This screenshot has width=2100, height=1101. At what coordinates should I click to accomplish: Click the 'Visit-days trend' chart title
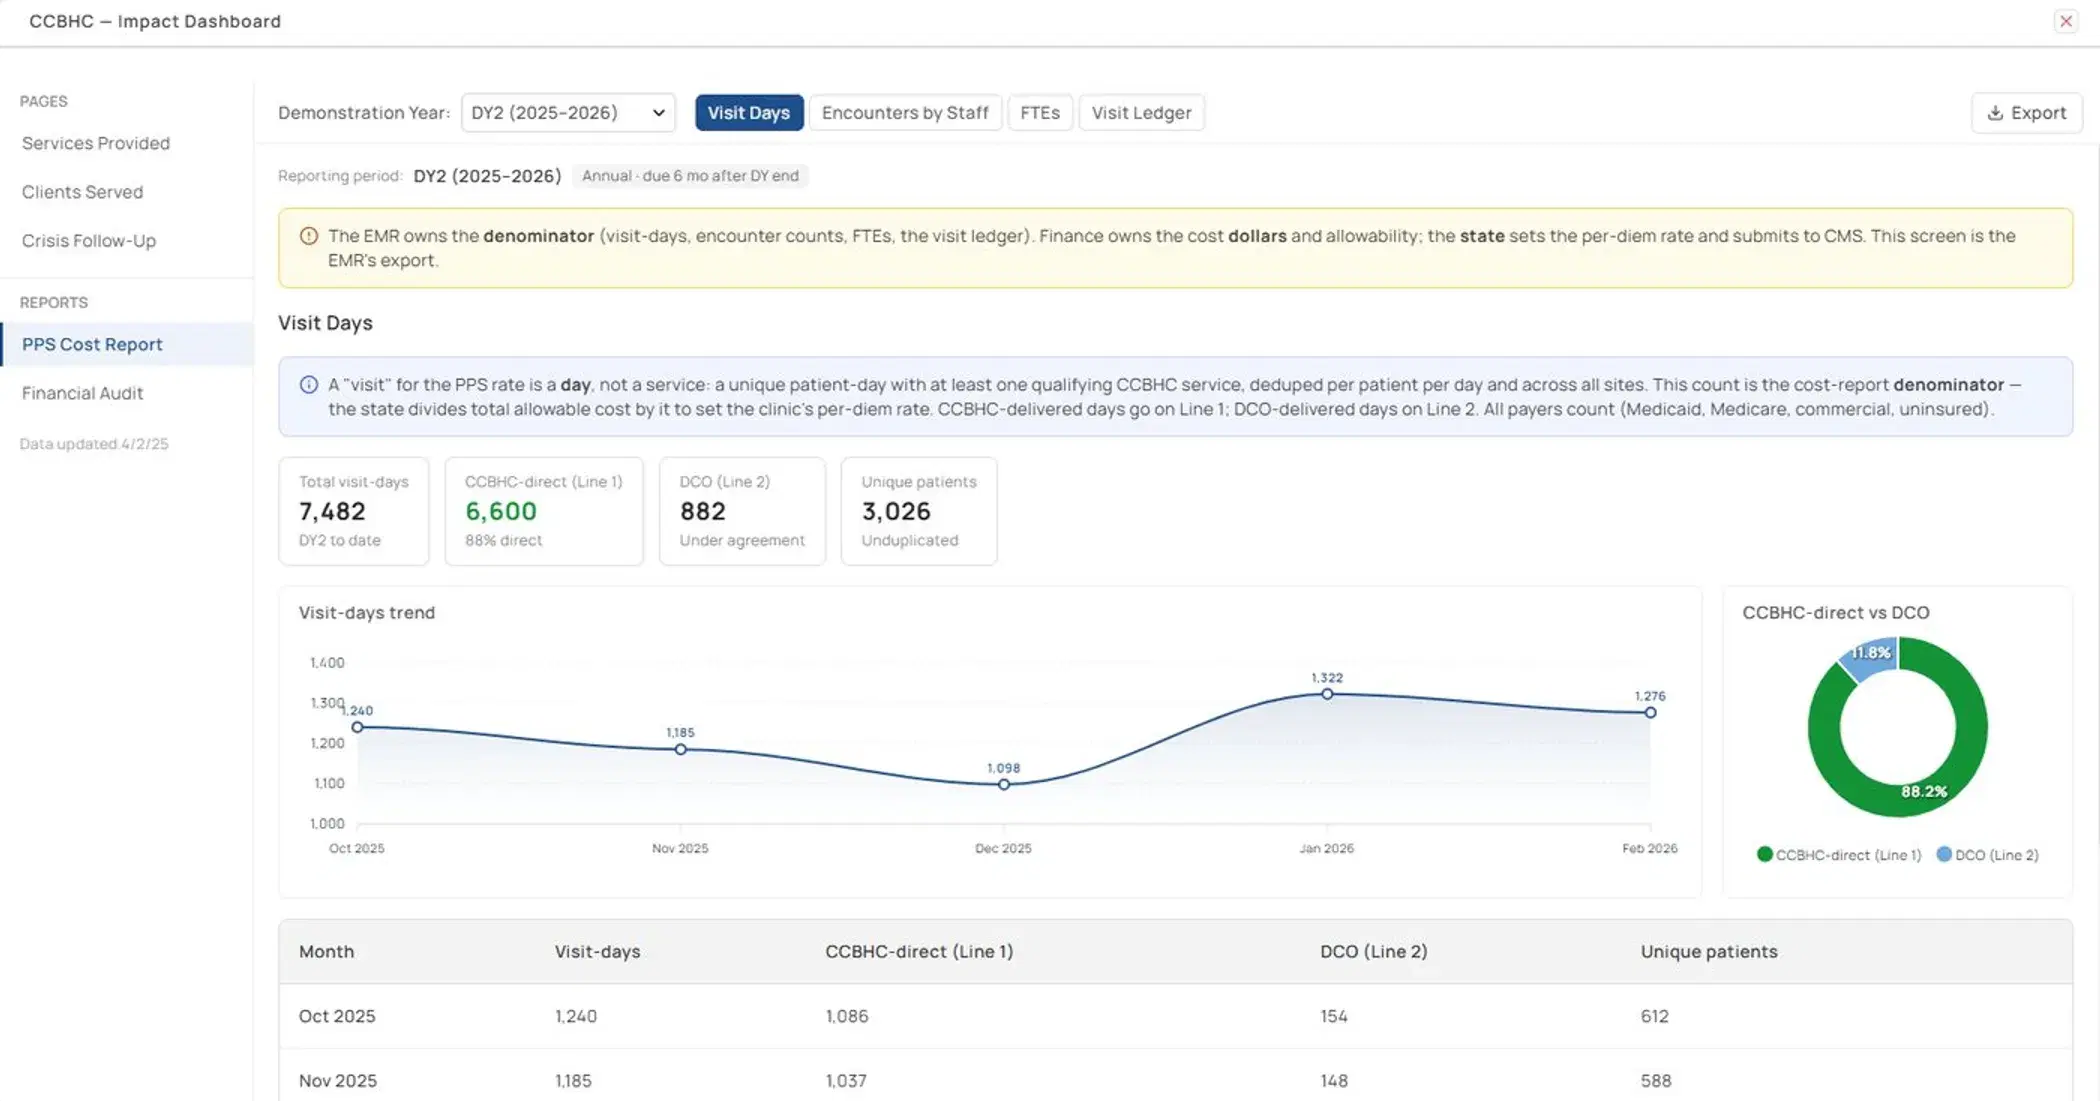(x=366, y=612)
